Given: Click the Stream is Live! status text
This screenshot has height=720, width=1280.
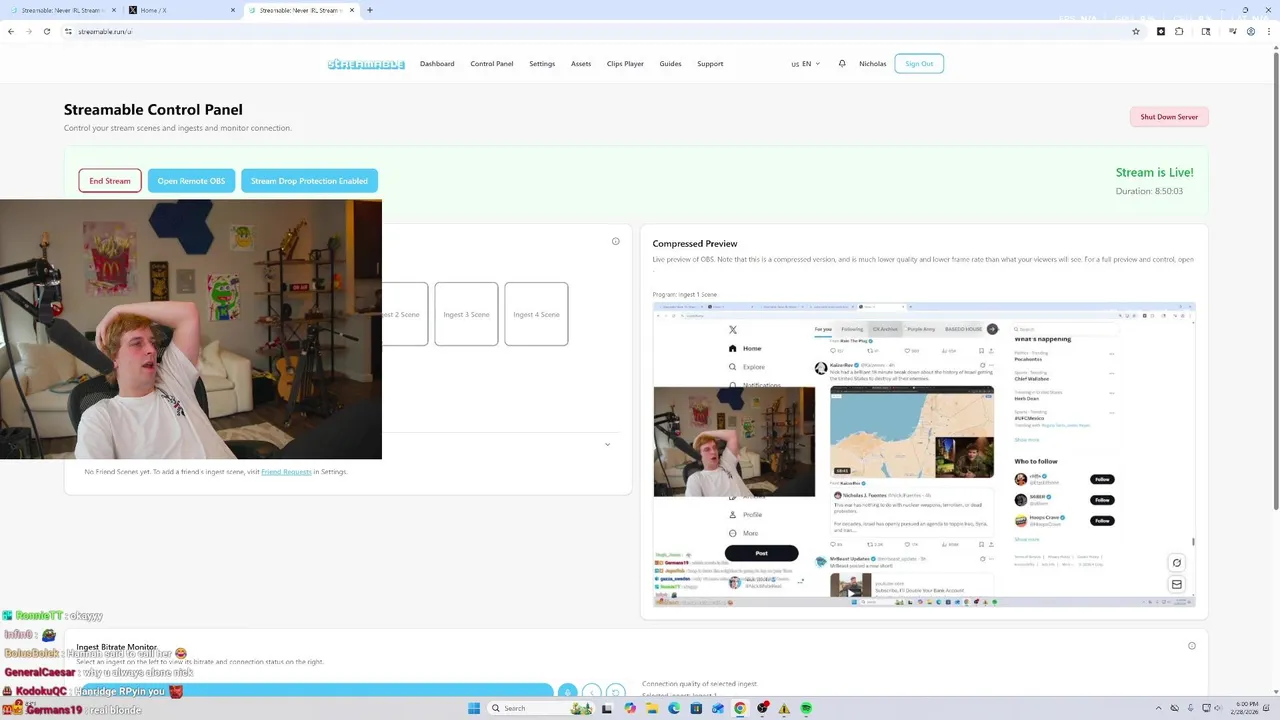Looking at the screenshot, I should coord(1154,172).
